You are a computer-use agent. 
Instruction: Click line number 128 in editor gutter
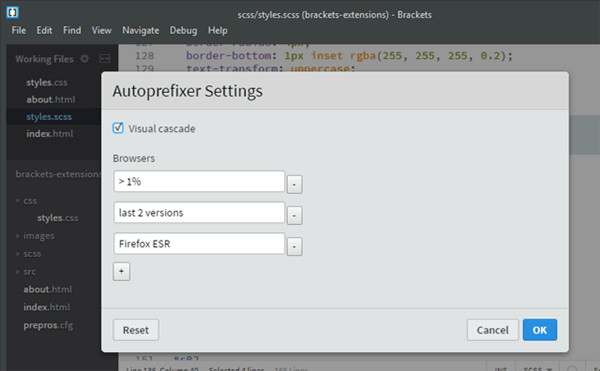pos(144,56)
